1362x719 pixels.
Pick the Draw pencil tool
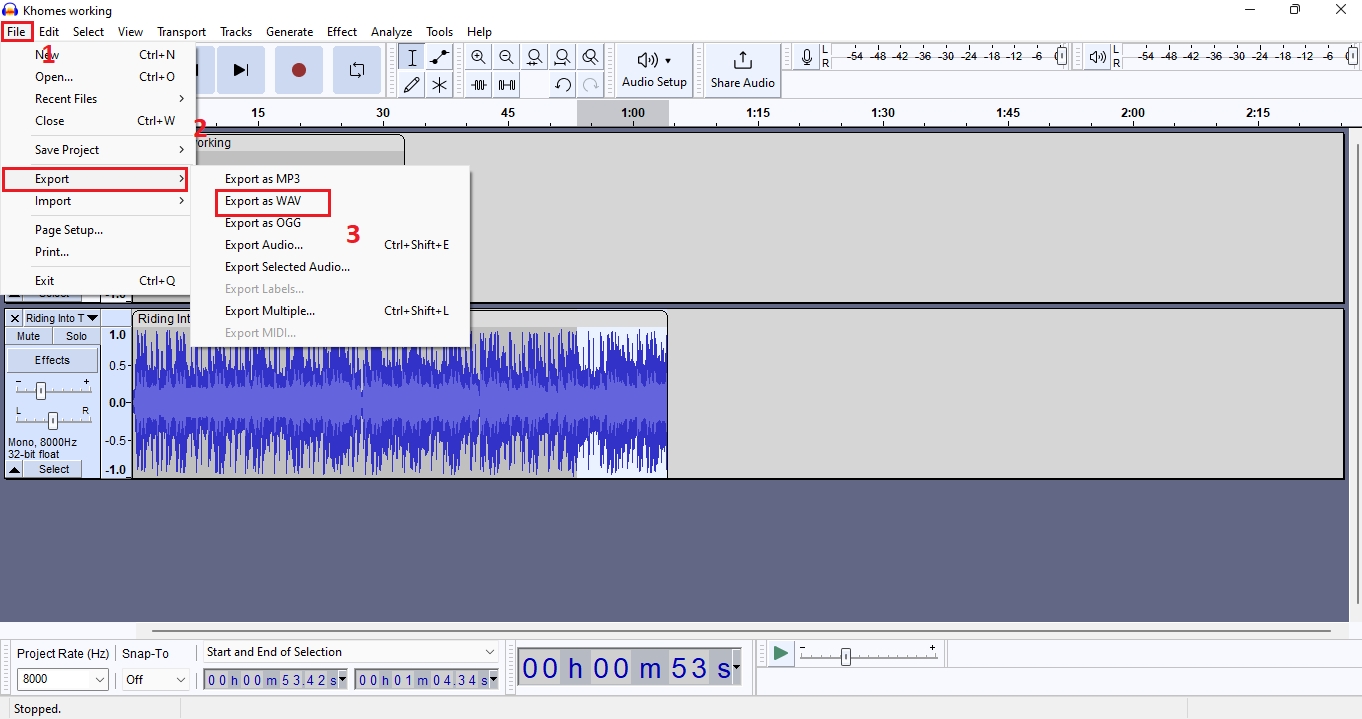click(x=411, y=85)
